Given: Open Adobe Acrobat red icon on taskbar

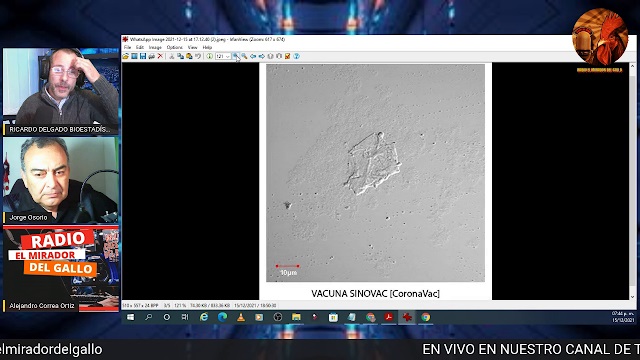Looking at the screenshot, I should pyautogui.click(x=389, y=317).
